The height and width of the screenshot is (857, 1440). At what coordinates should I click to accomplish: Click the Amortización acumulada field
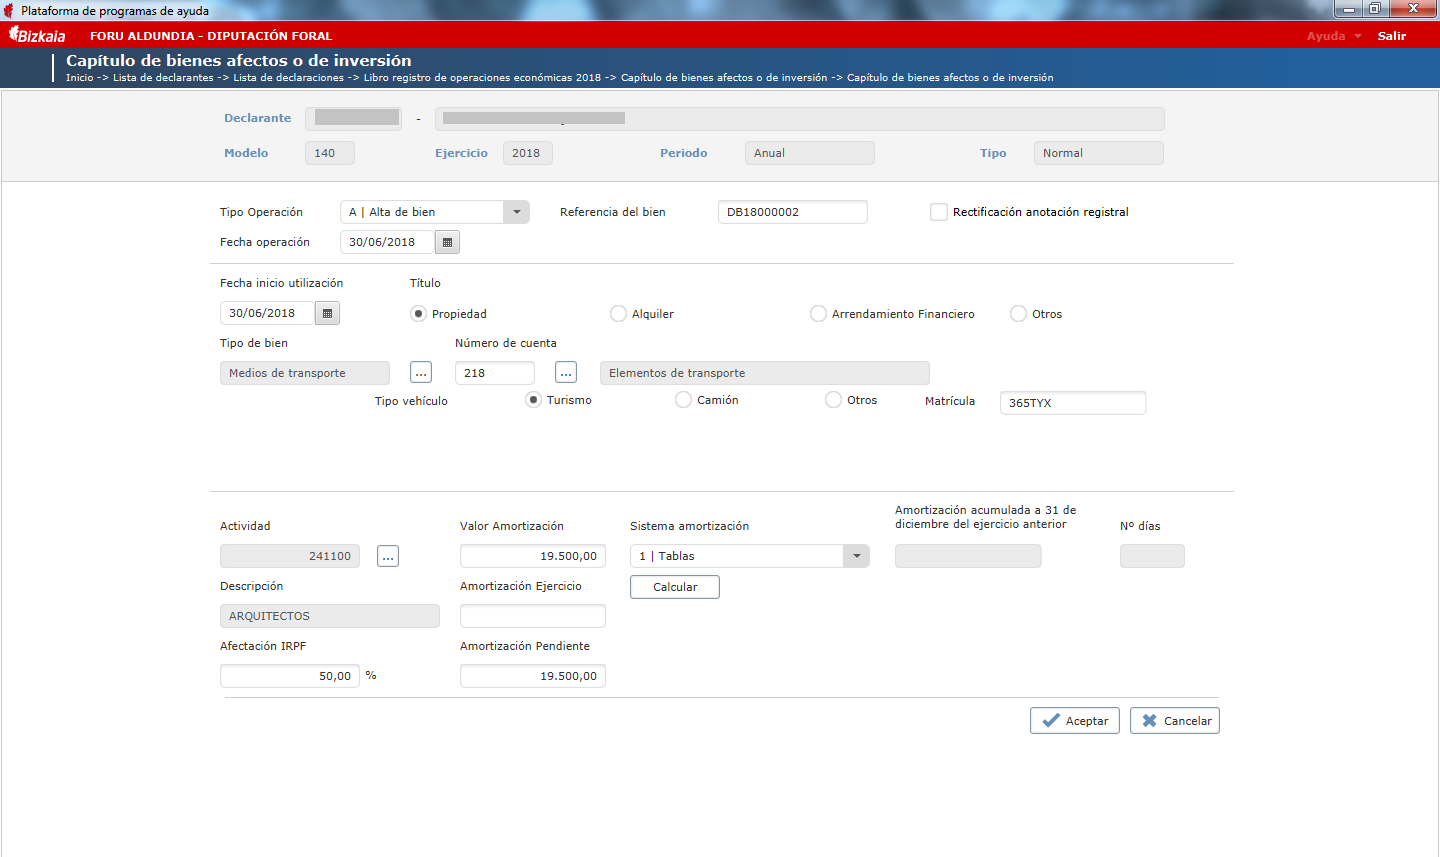click(968, 556)
